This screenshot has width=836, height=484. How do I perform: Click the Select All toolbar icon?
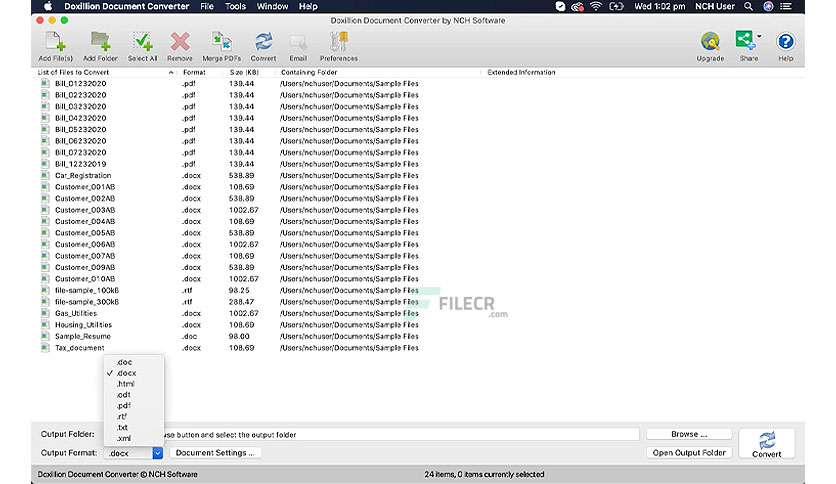coord(142,46)
